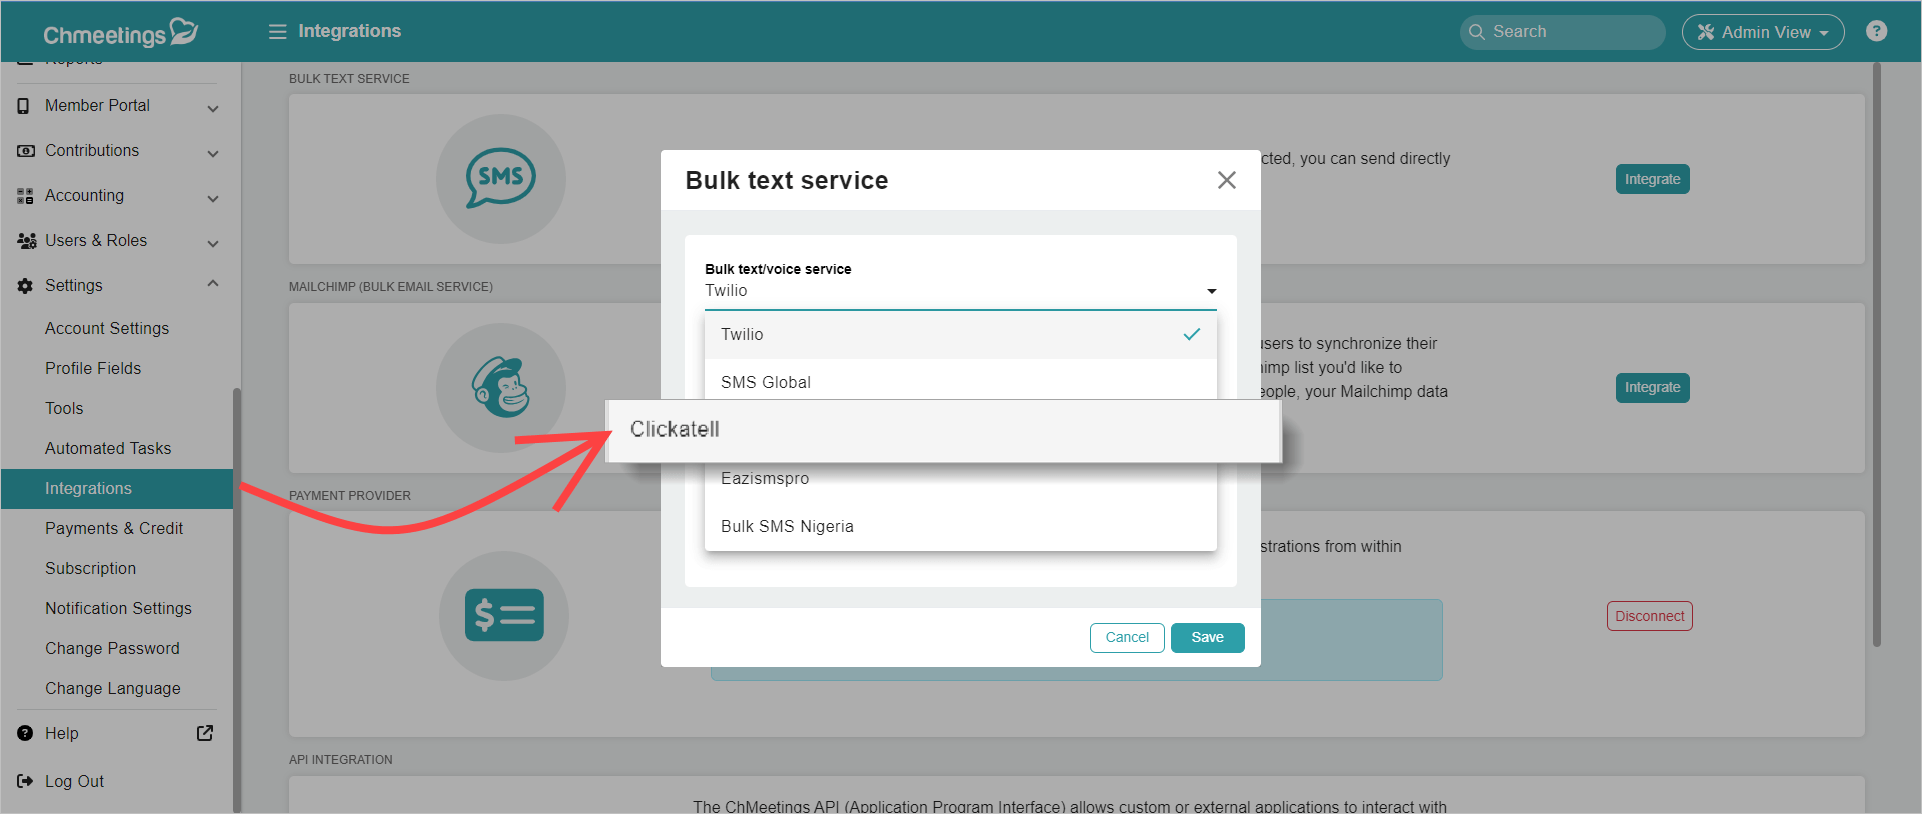
Task: Open Change Language in sidebar
Action: 113,689
